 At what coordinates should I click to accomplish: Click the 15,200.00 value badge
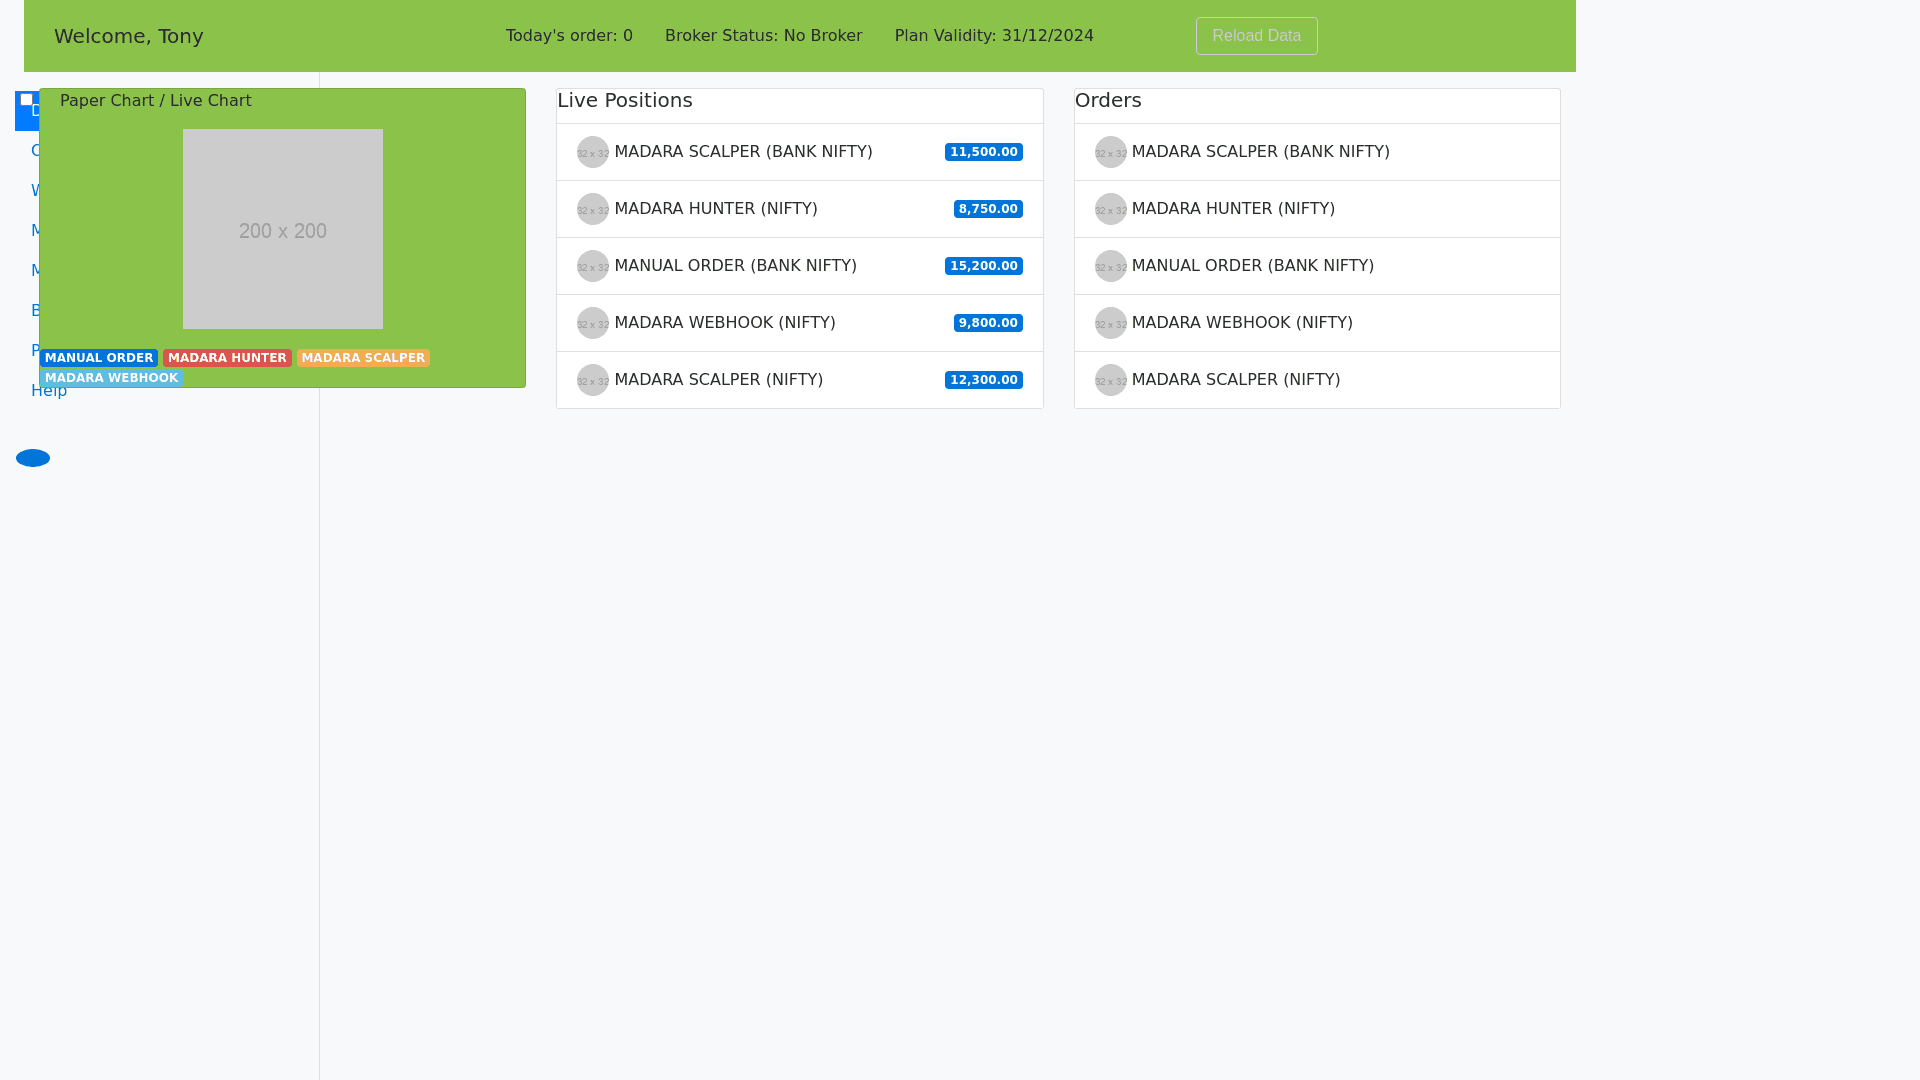coord(983,266)
